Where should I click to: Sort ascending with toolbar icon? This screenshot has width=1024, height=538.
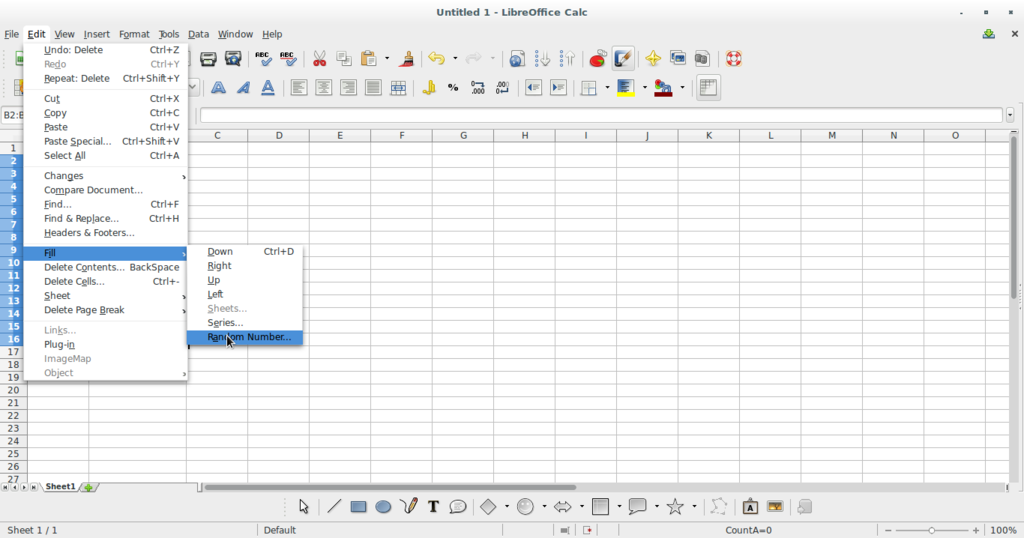coord(542,59)
